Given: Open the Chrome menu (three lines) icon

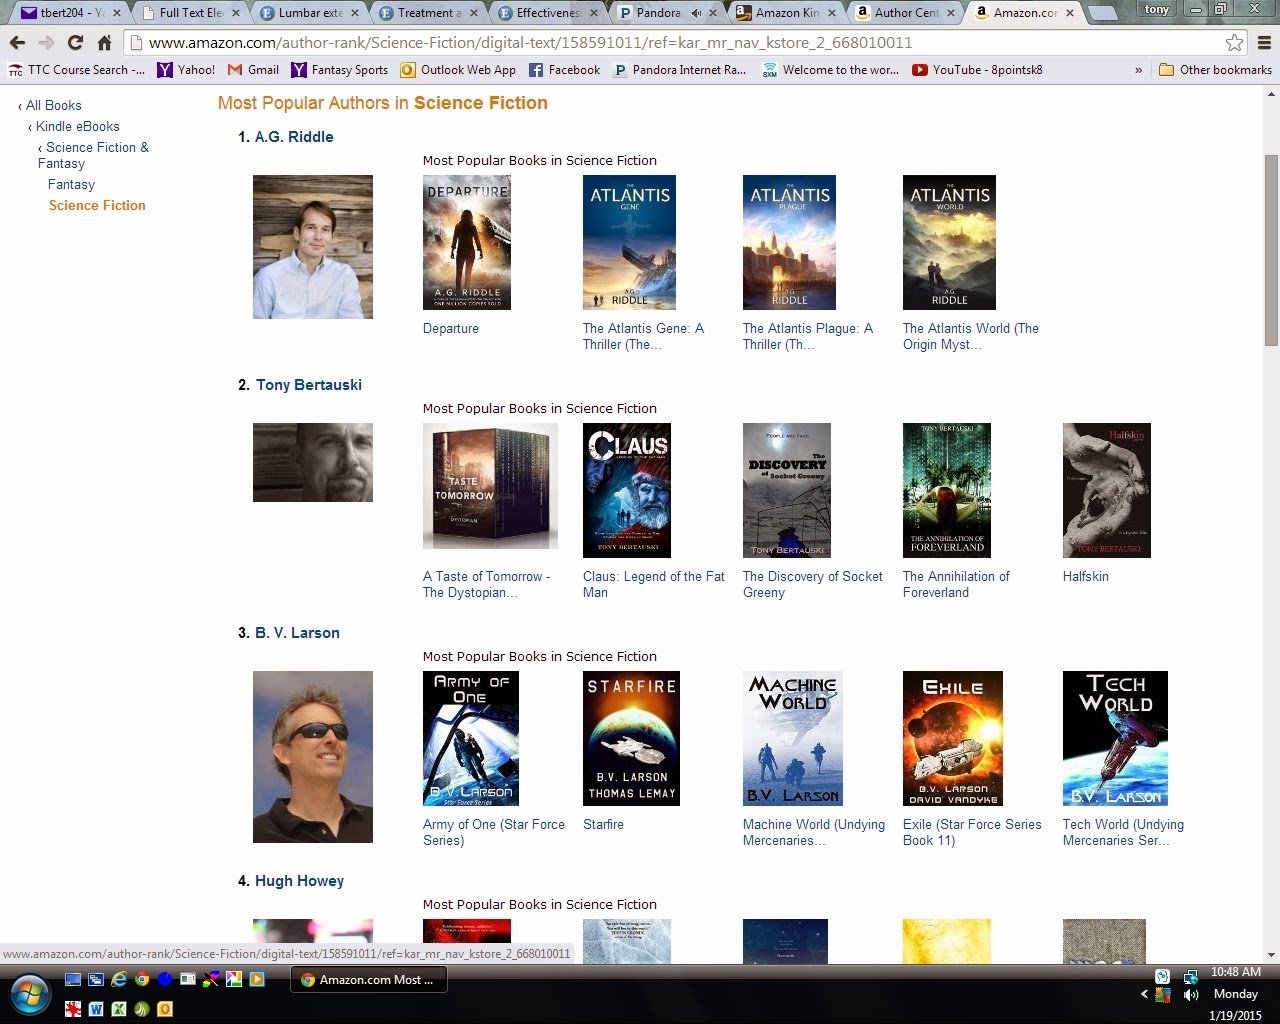Looking at the screenshot, I should (1264, 42).
